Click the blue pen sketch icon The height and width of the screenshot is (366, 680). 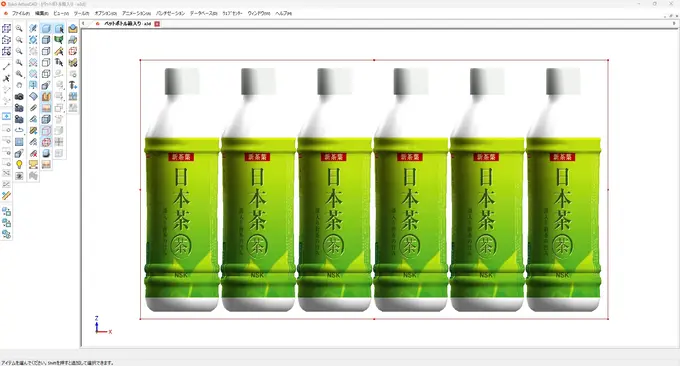33,28
